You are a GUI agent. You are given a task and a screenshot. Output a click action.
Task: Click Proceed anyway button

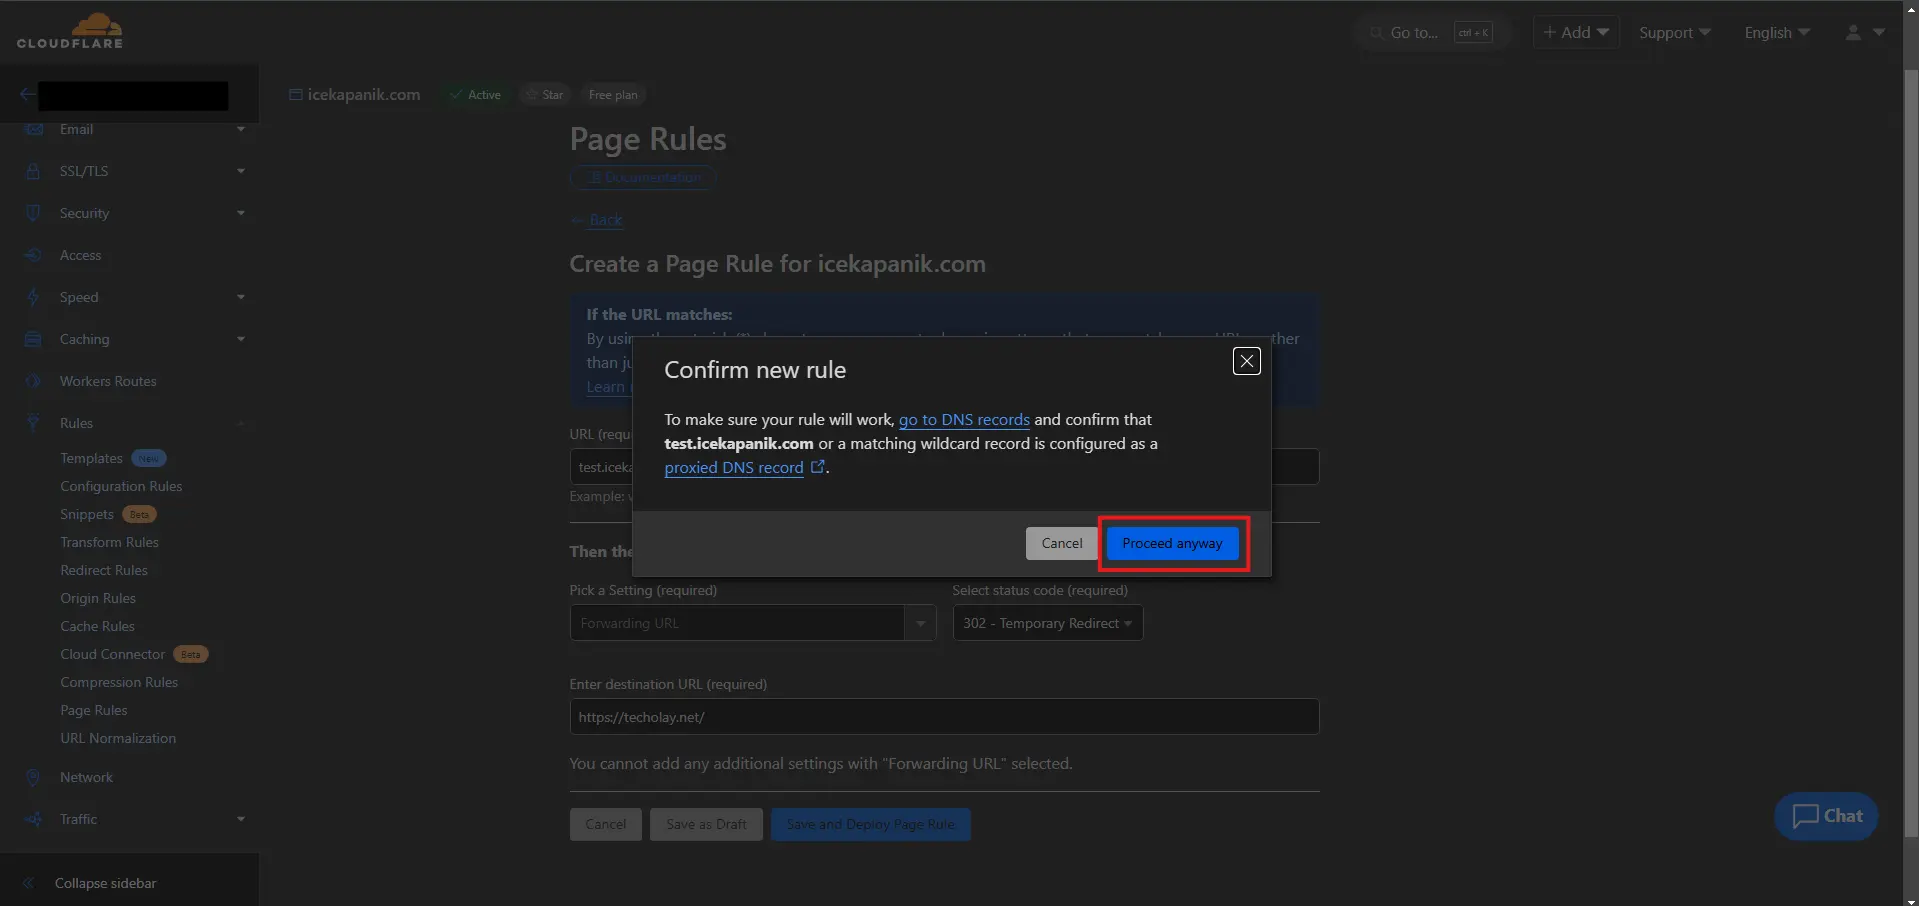point(1172,543)
